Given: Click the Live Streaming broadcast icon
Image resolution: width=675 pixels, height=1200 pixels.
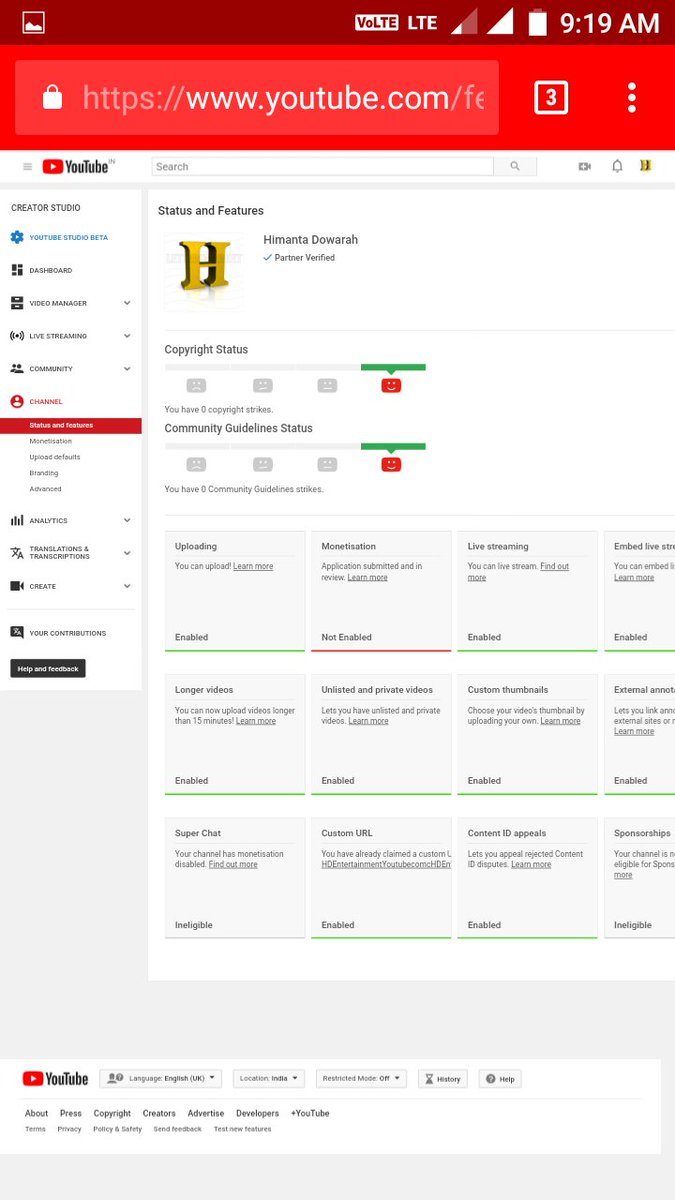Looking at the screenshot, I should click(x=17, y=336).
